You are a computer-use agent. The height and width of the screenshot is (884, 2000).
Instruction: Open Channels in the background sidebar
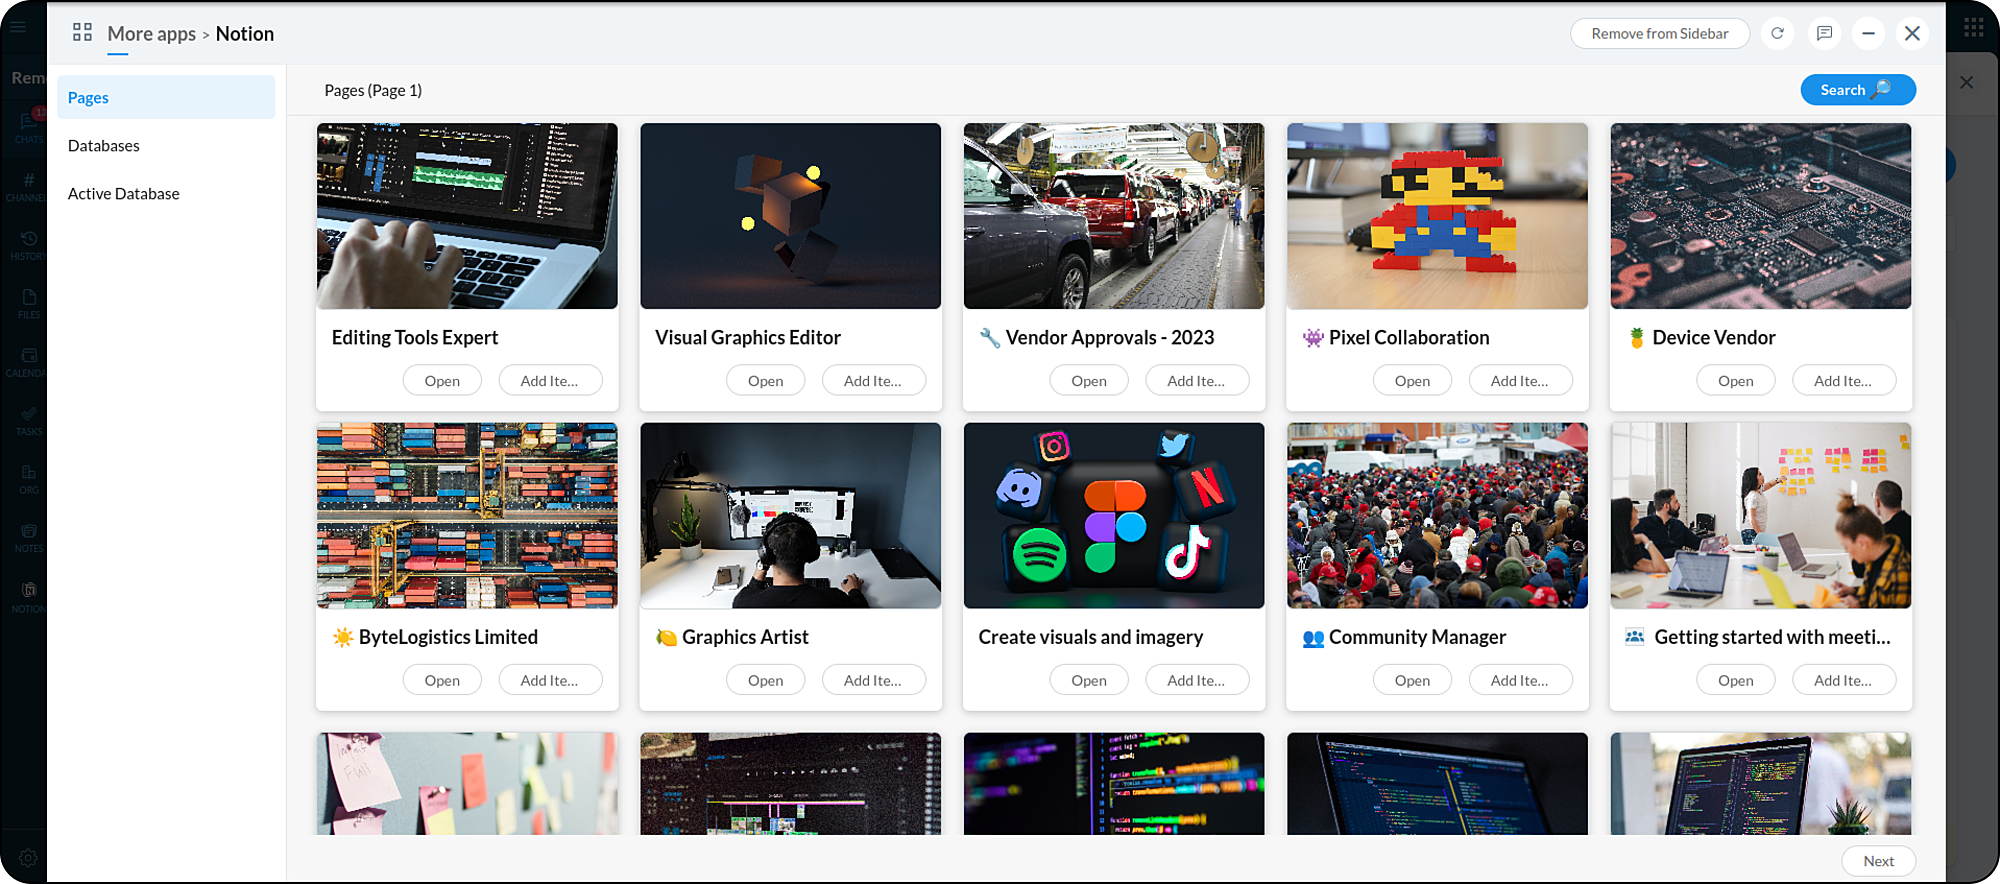coord(28,186)
